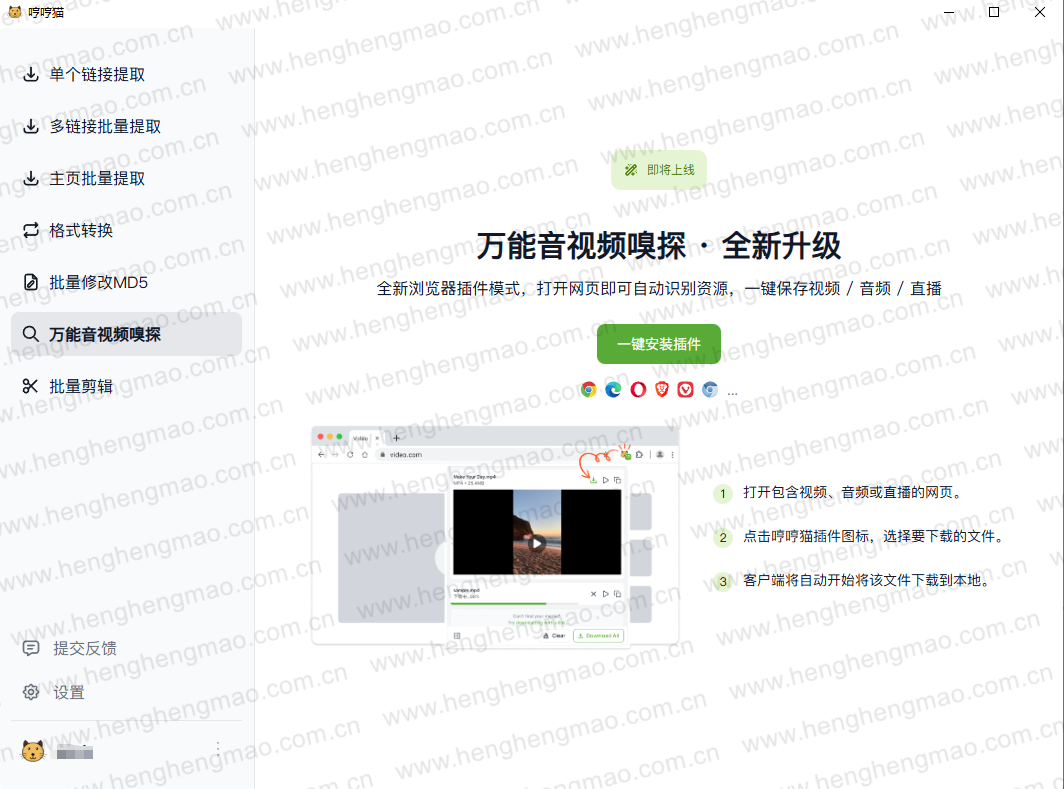
Task: Expand the three-dot menu beside the username
Action: pyautogui.click(x=218, y=748)
